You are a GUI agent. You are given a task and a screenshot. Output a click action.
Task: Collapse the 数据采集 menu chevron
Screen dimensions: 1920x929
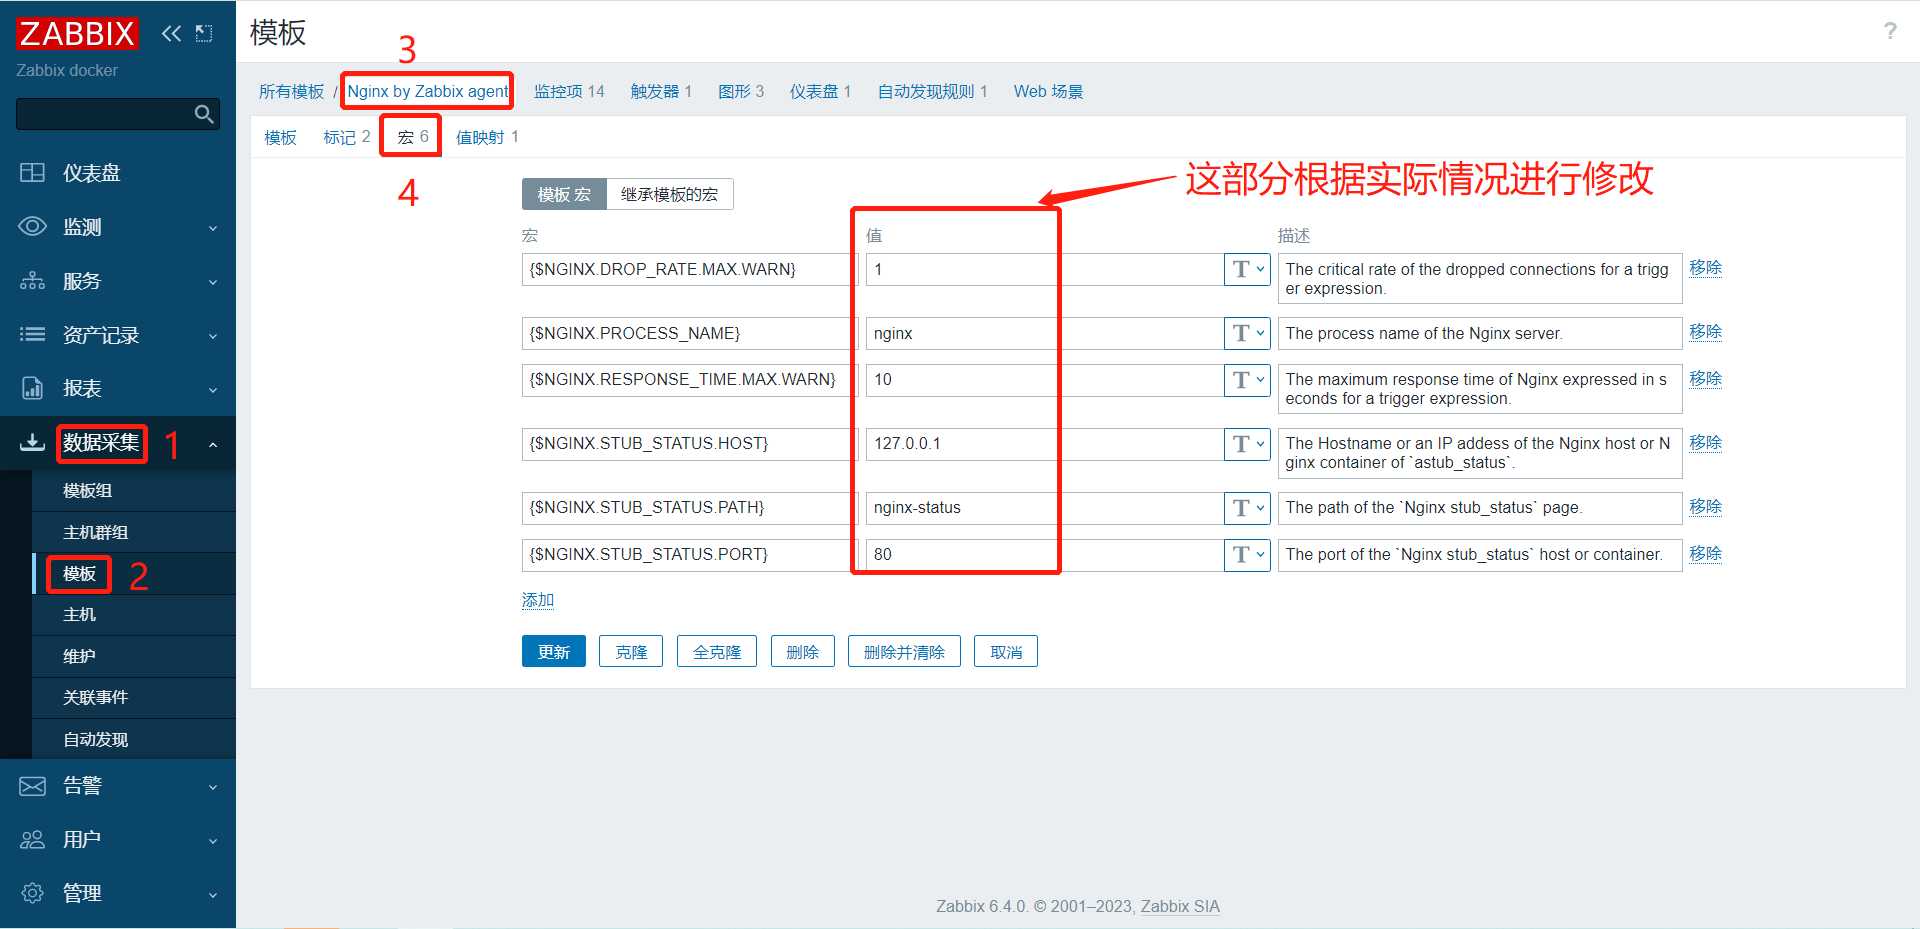pyautogui.click(x=213, y=444)
